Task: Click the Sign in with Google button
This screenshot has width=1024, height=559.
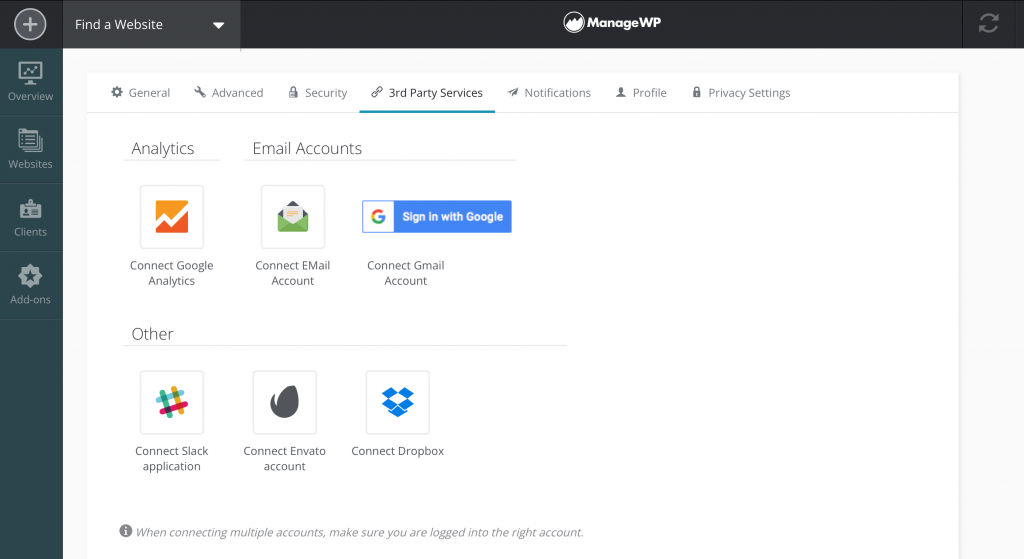Action: [x=437, y=217]
